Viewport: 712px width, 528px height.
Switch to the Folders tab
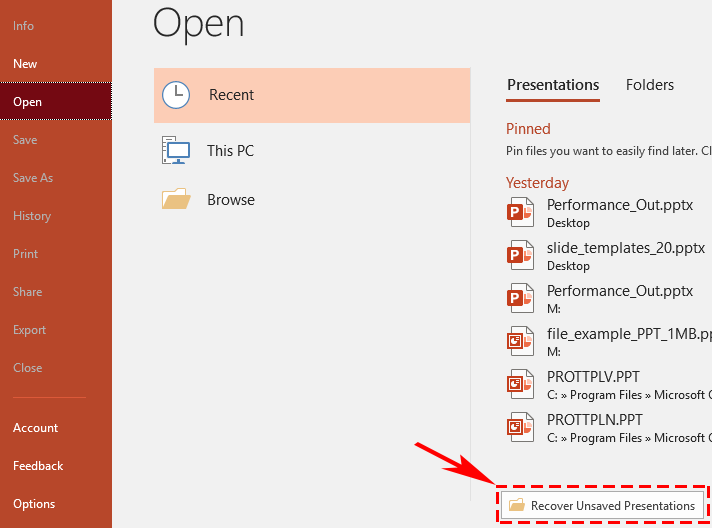coord(650,85)
